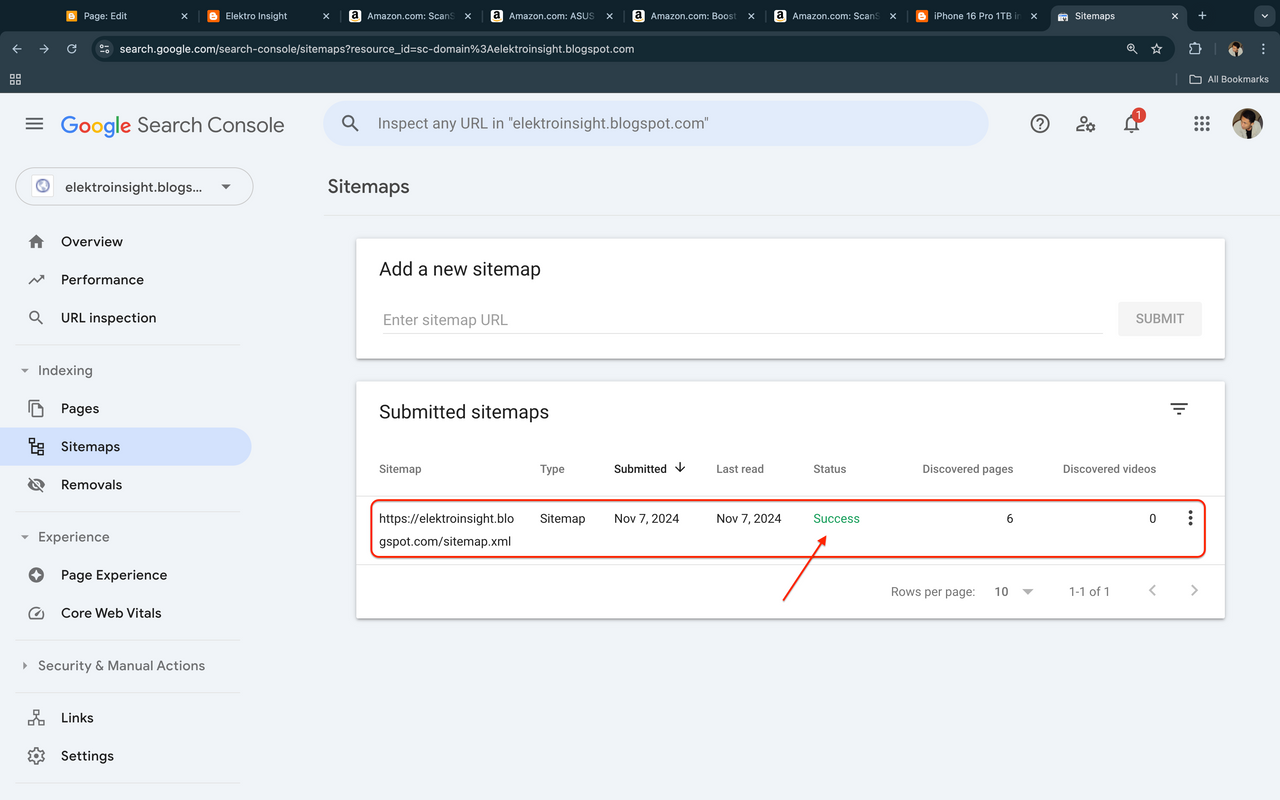The width and height of the screenshot is (1280, 800).
Task: Open Chrome profile avatar in toolbar
Action: [x=1235, y=49]
